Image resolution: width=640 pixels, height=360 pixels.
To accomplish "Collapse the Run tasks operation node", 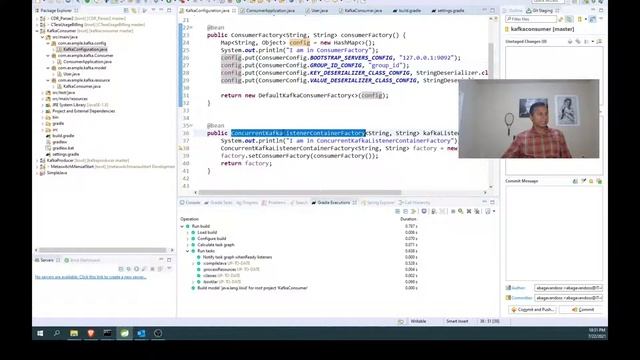I will pos(188,251).
